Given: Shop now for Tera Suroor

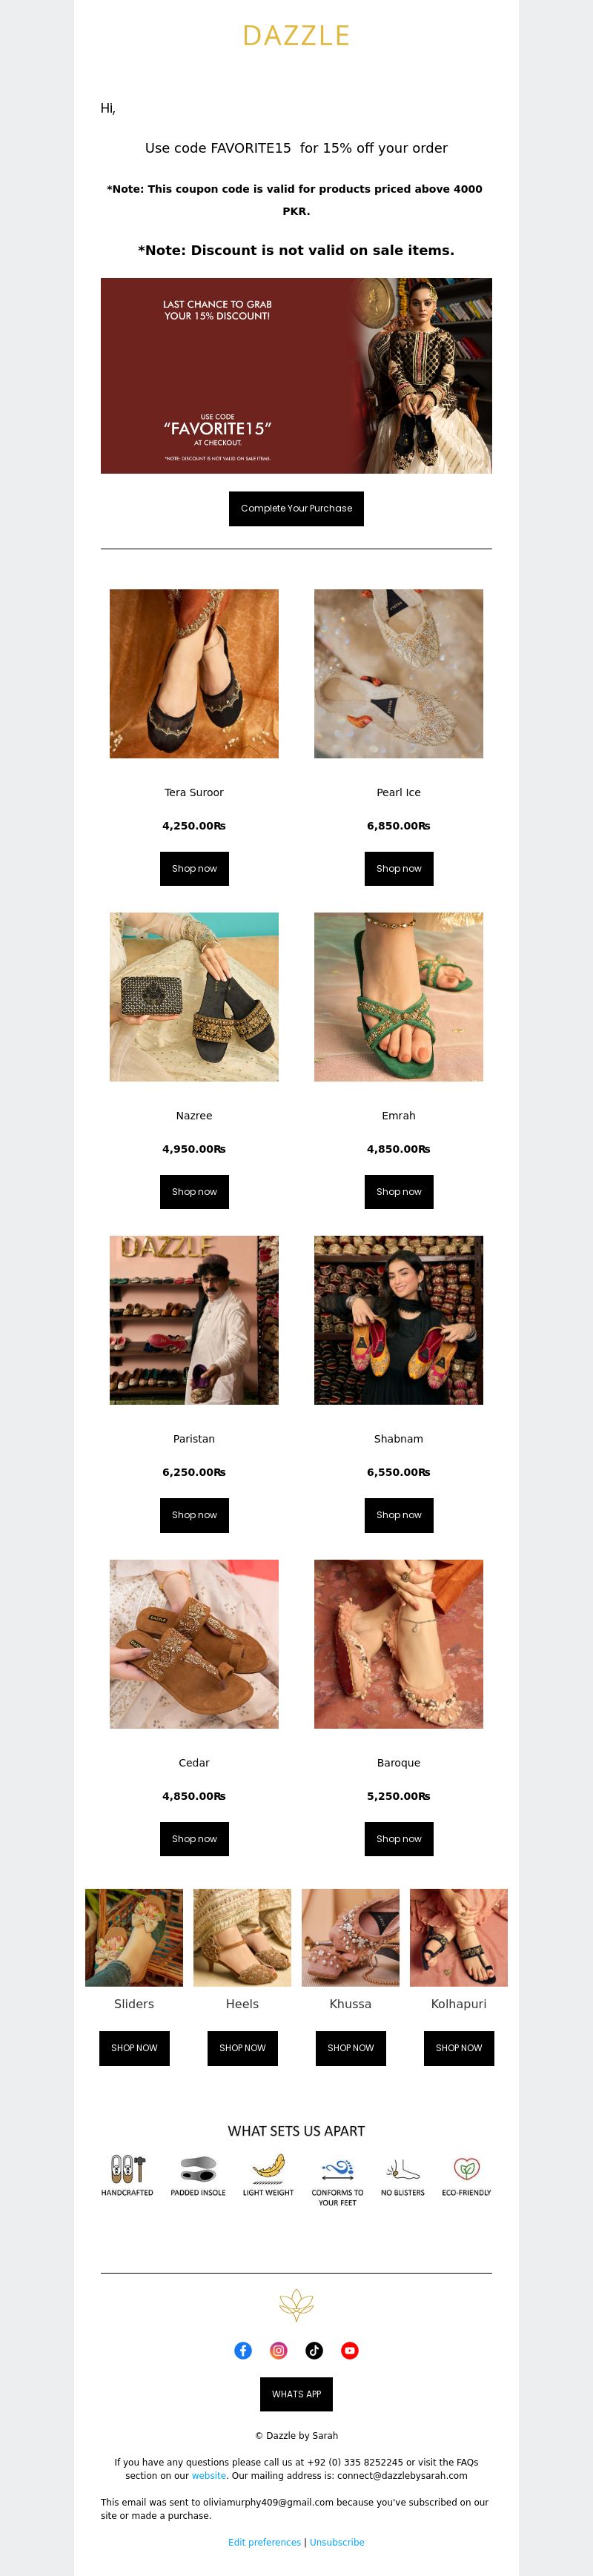Looking at the screenshot, I should click(x=194, y=868).
